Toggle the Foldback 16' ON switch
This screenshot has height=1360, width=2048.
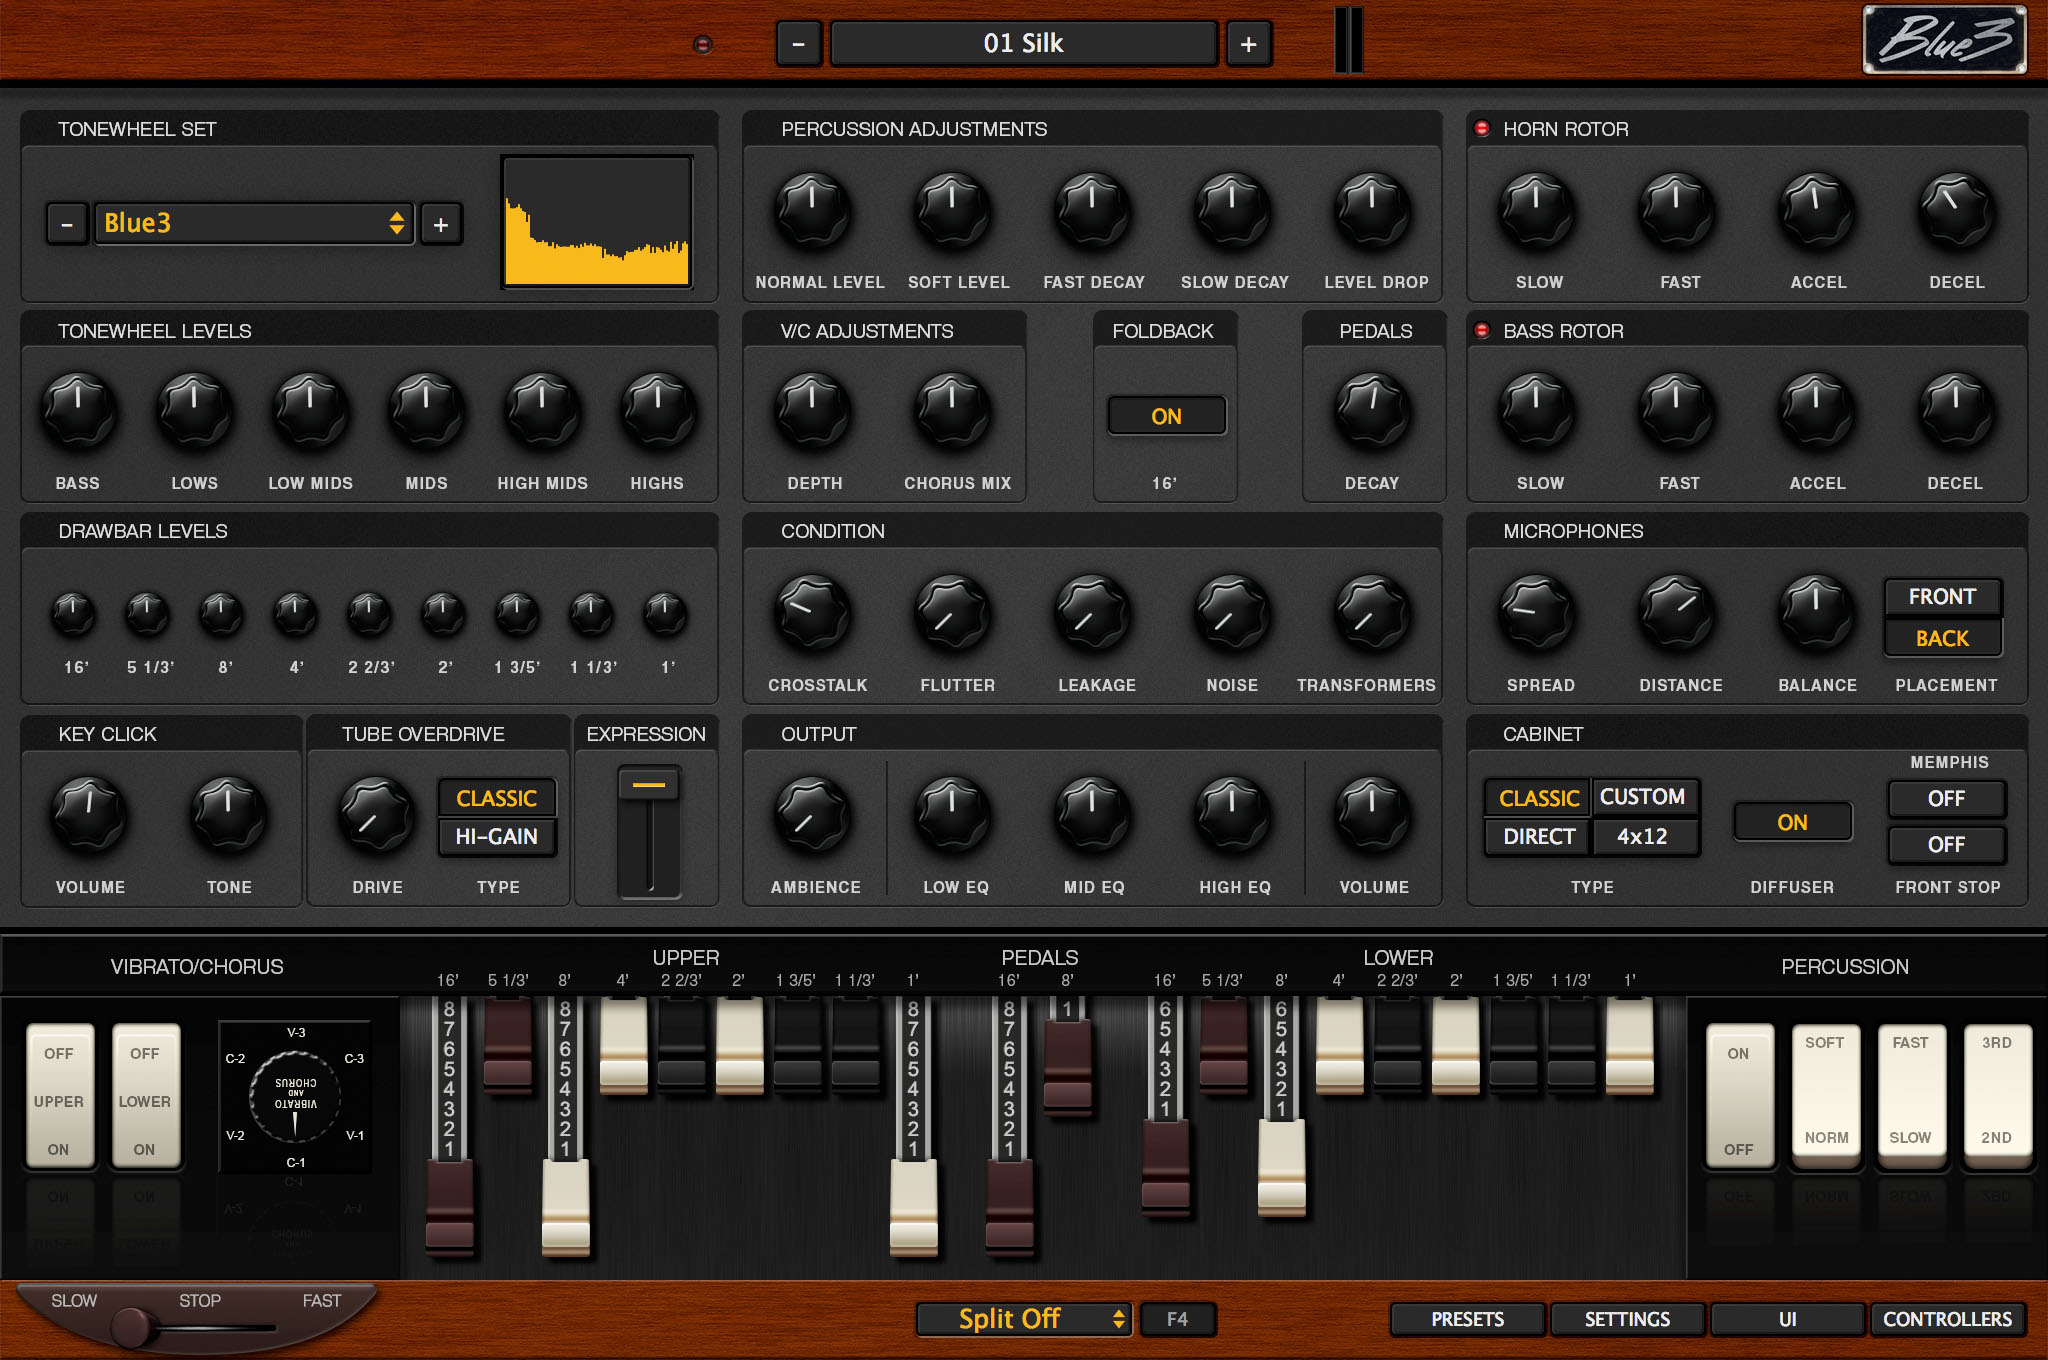point(1166,416)
